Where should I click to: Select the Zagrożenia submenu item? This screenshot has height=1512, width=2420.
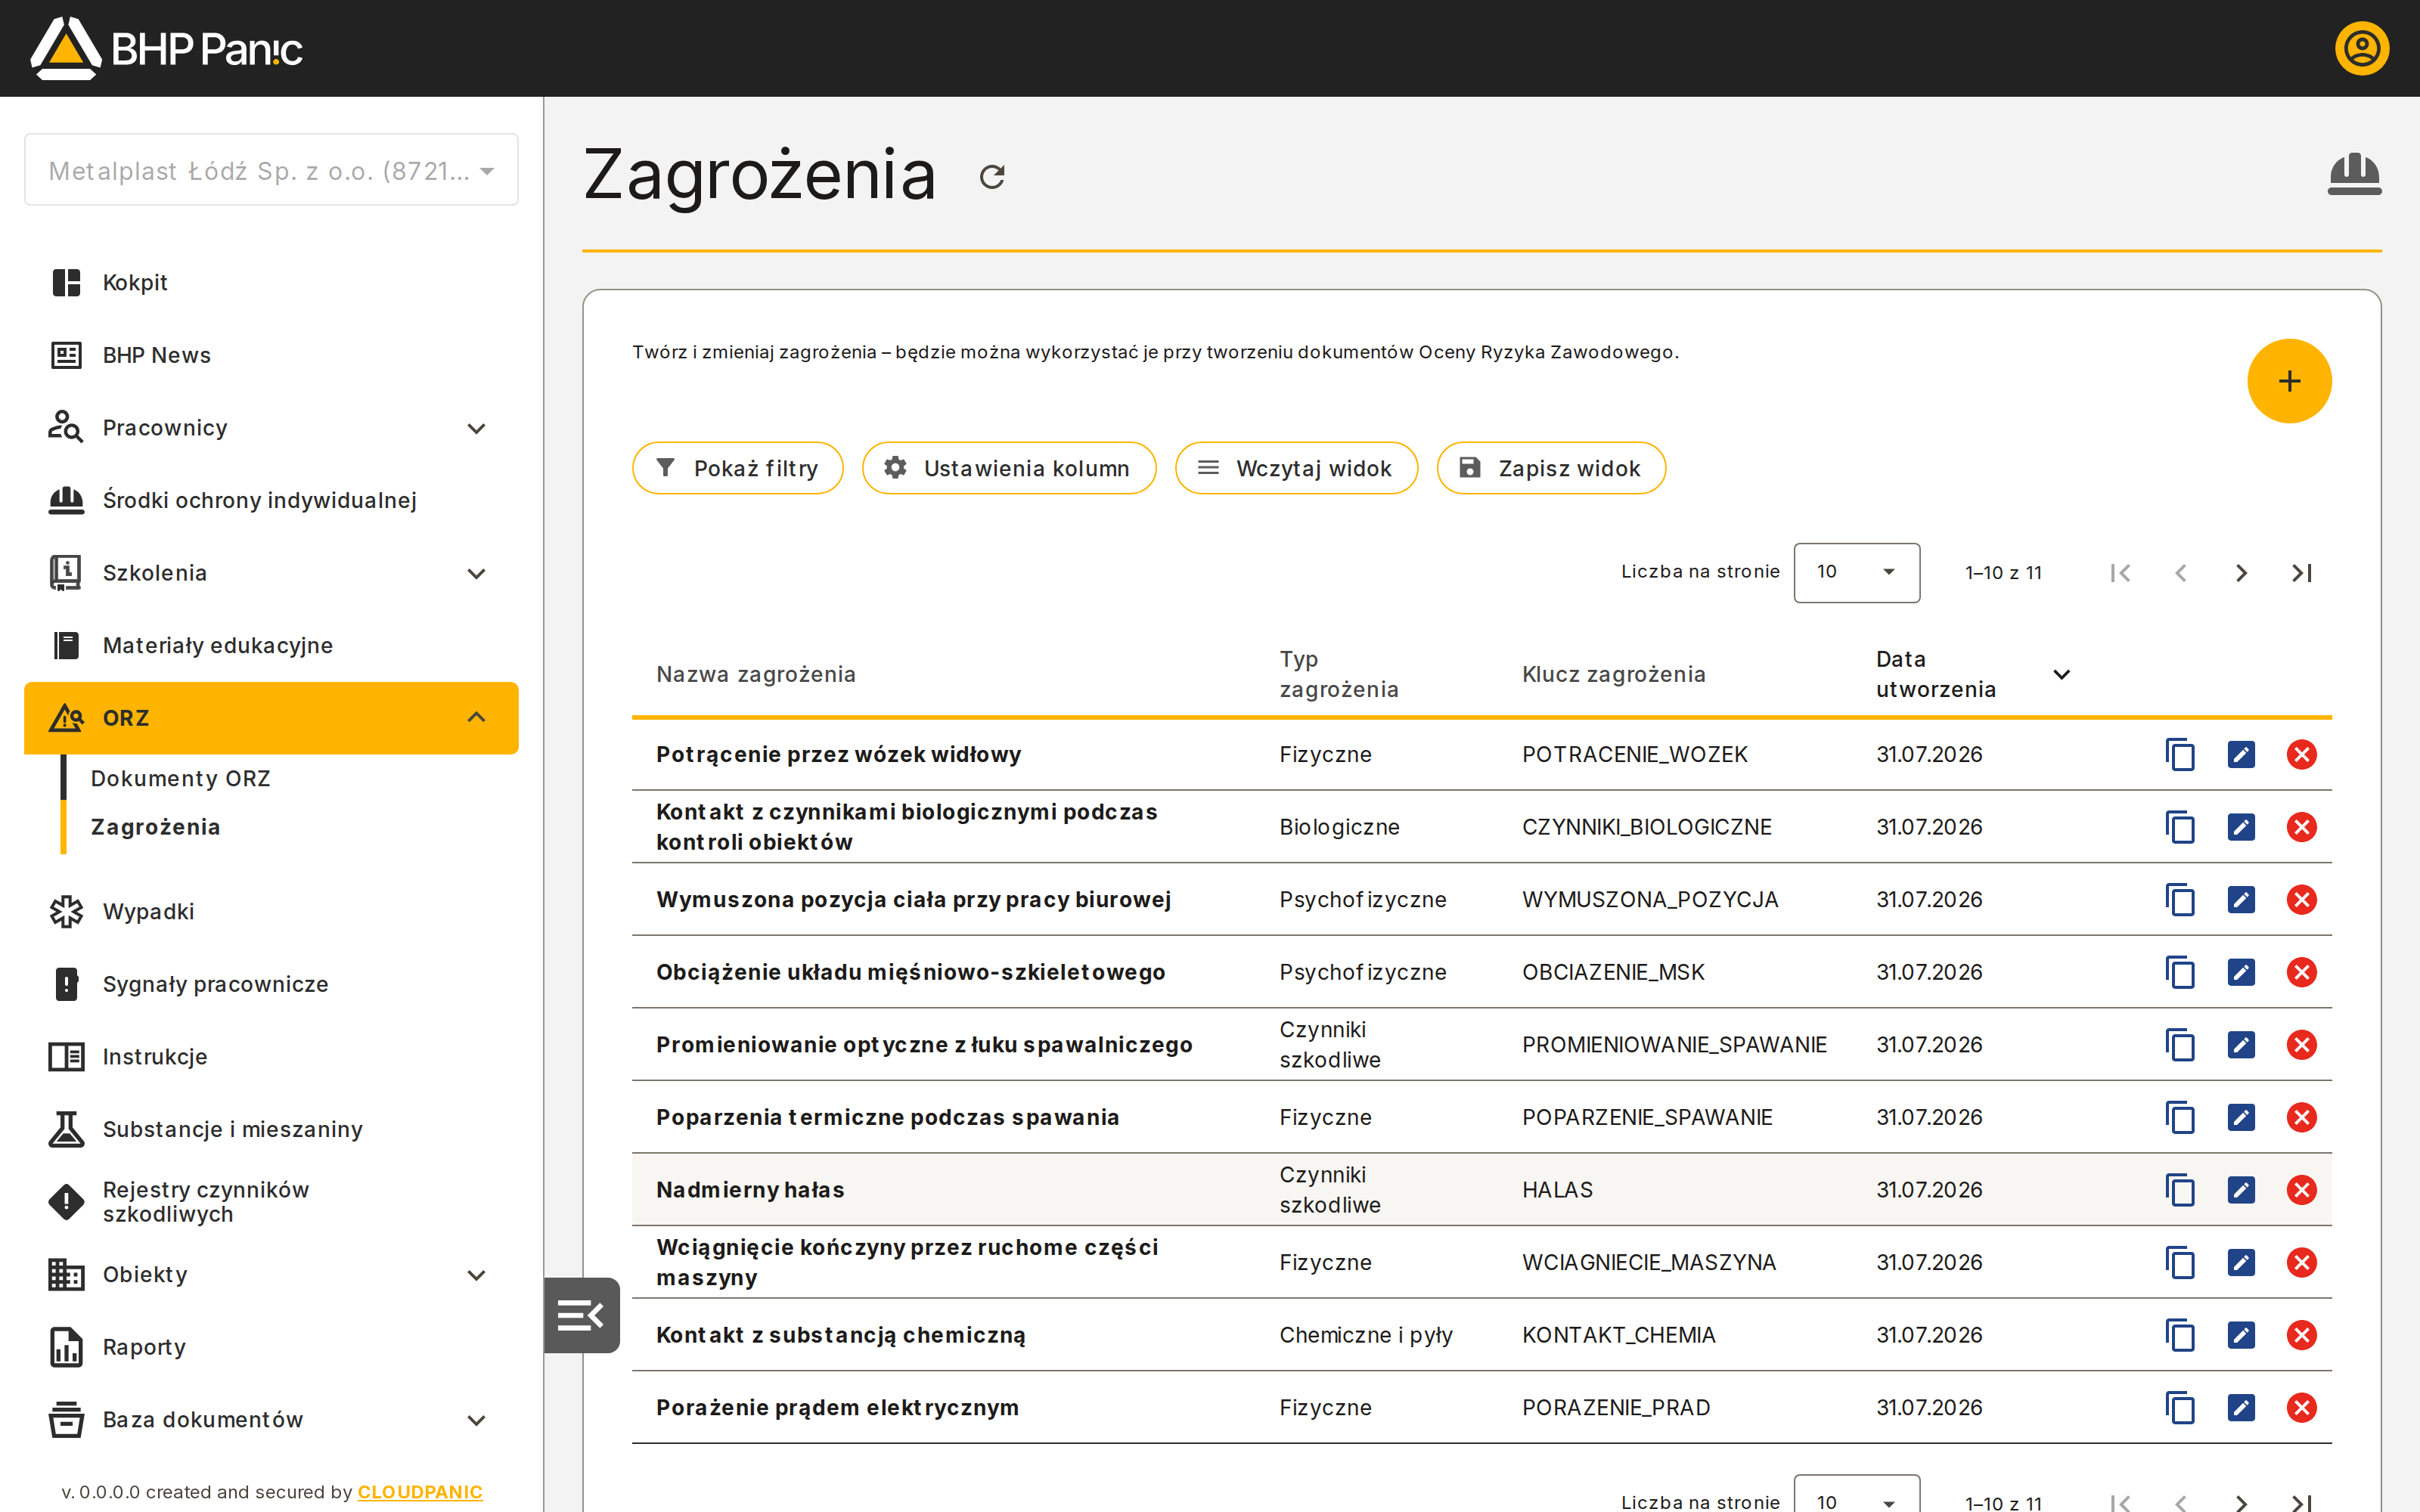155,827
